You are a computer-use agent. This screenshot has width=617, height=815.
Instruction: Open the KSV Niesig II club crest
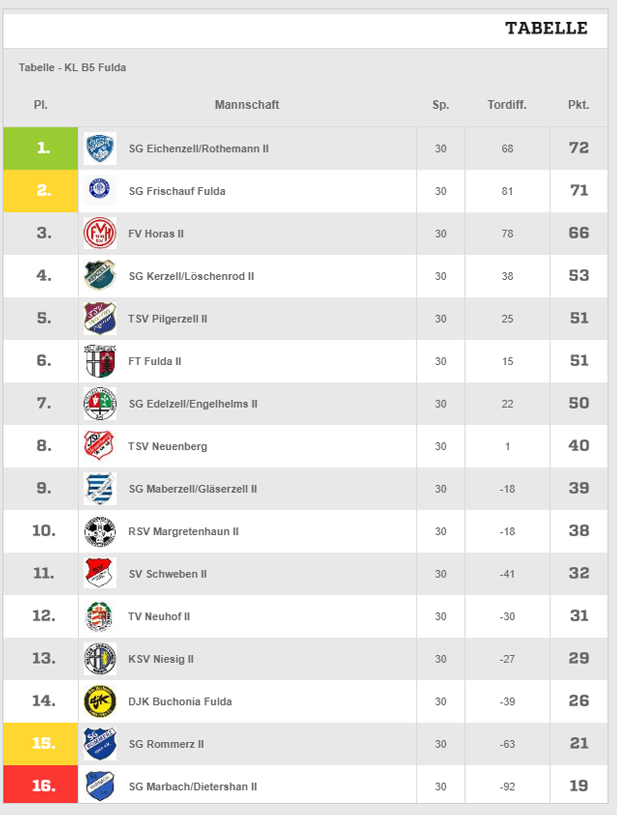pyautogui.click(x=100, y=659)
